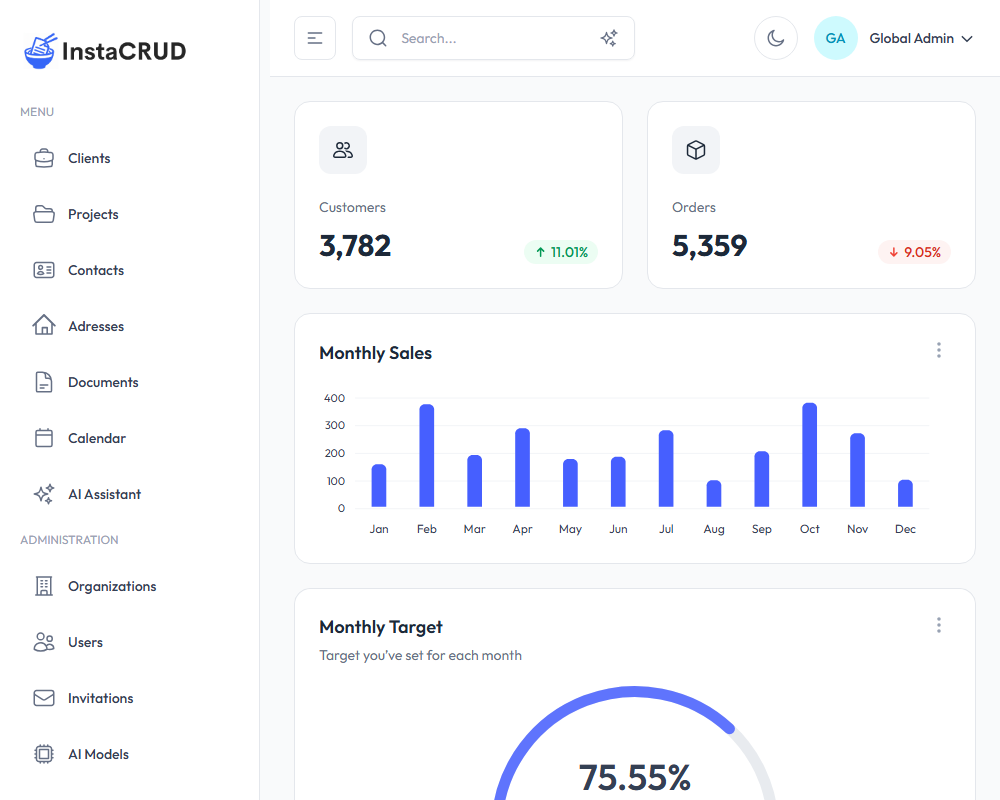The image size is (1000, 800).
Task: Open the Monthly Sales options menu
Action: (x=939, y=350)
